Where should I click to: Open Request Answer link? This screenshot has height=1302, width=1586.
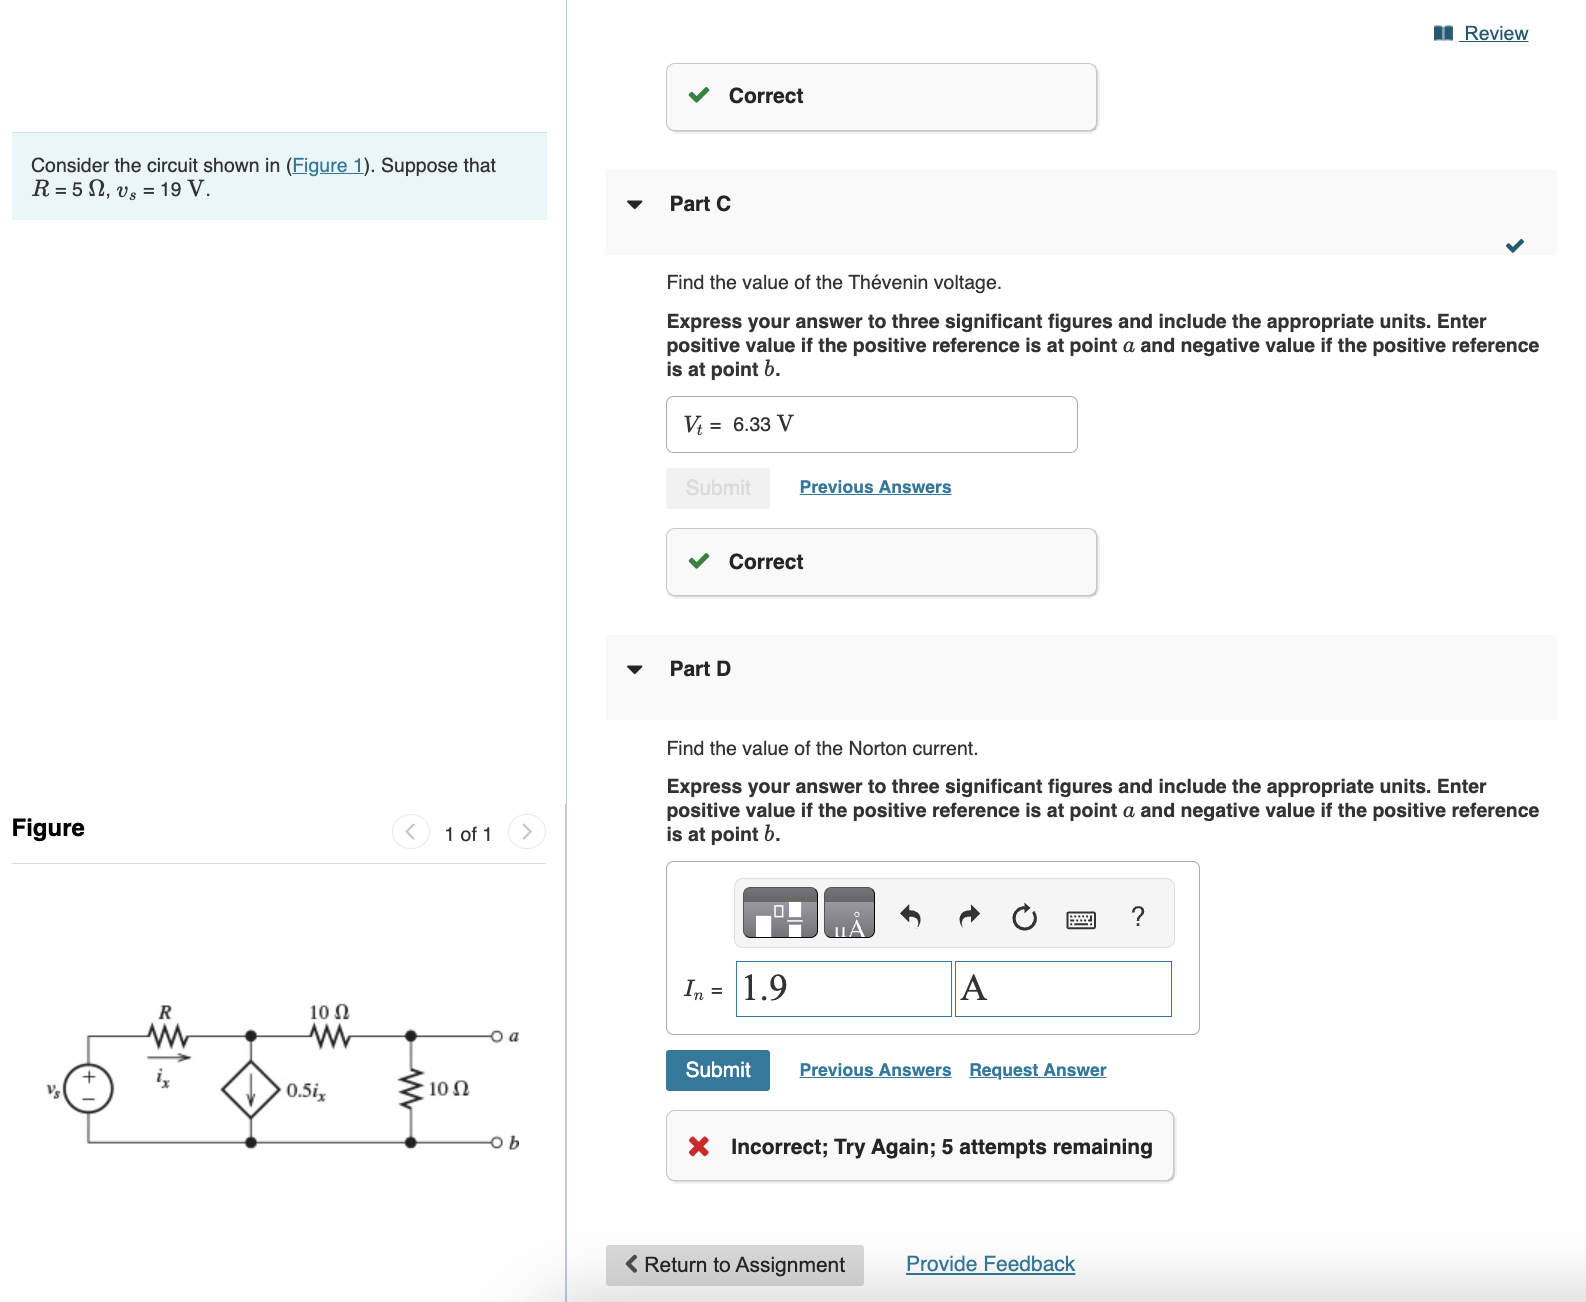(x=1038, y=1070)
